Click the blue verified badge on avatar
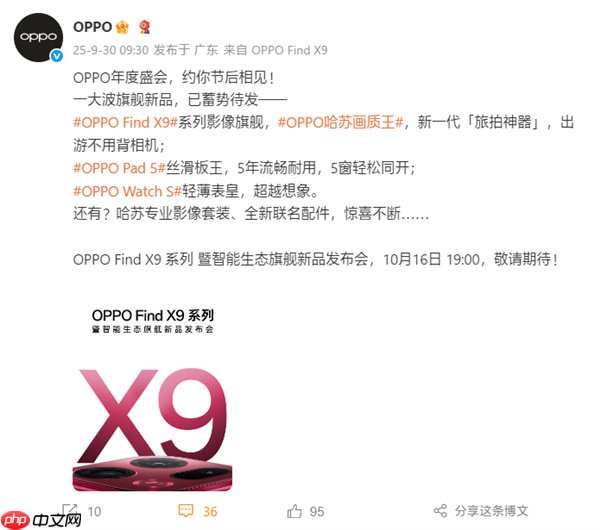The width and height of the screenshot is (600, 530). pos(57,56)
